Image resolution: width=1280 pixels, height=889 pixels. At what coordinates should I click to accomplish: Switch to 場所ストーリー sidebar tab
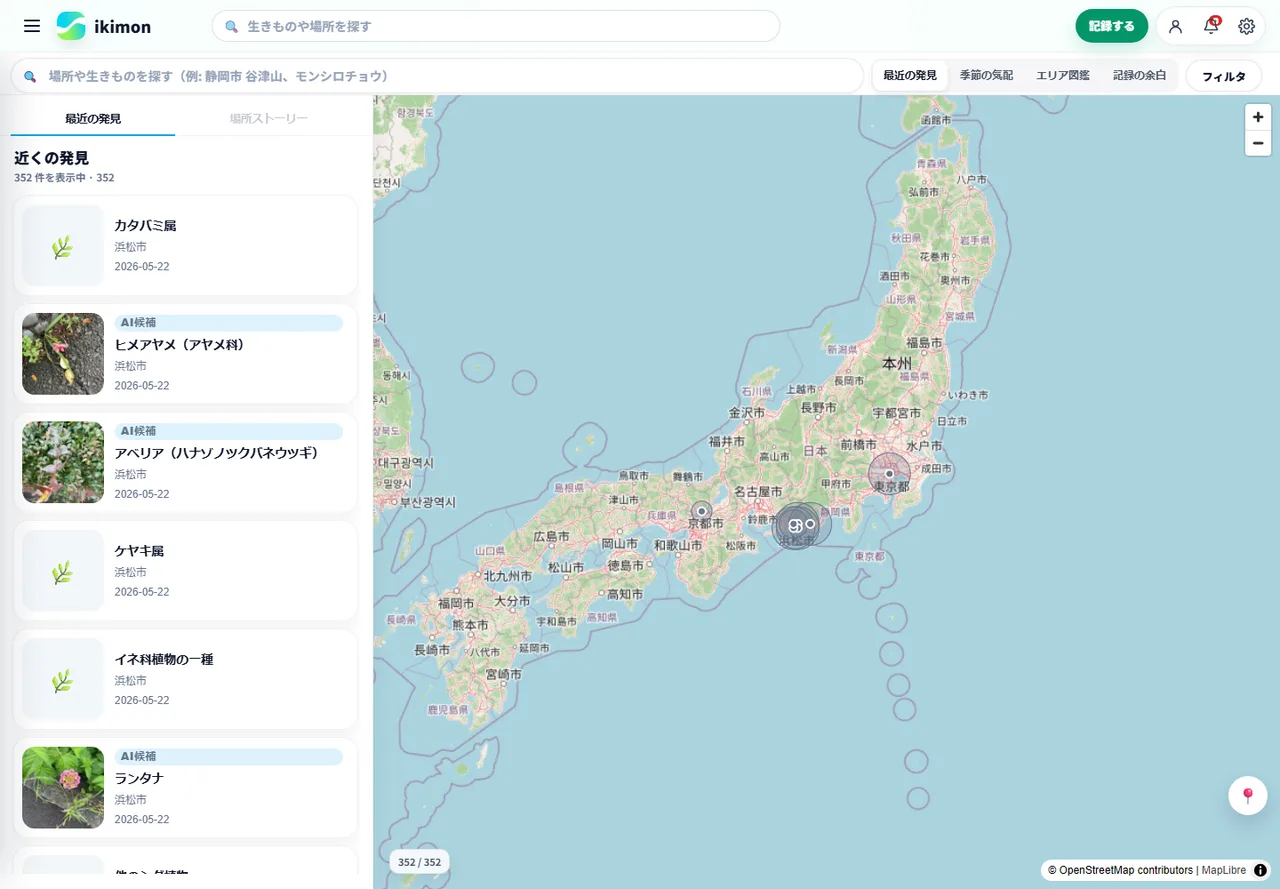click(x=269, y=118)
